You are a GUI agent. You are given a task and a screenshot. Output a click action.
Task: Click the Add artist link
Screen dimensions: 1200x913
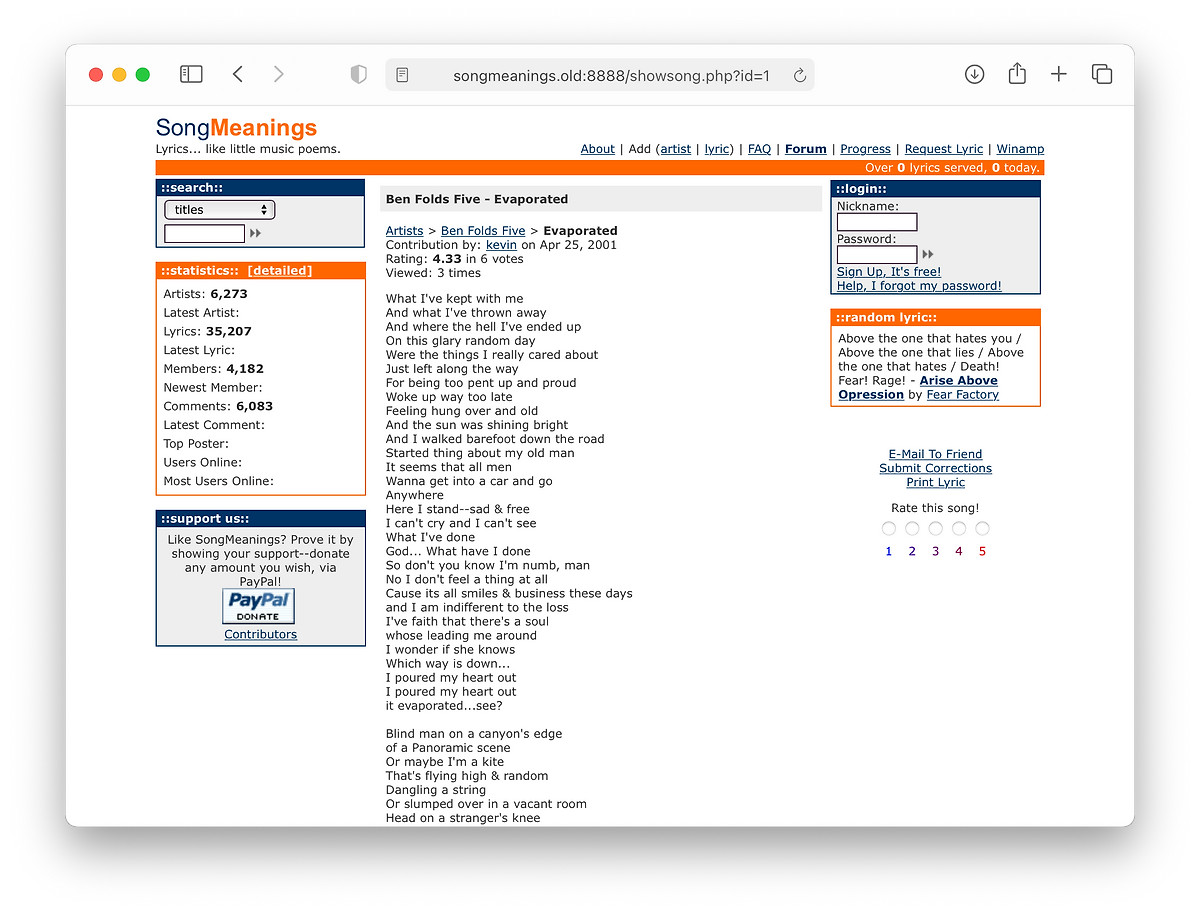676,149
